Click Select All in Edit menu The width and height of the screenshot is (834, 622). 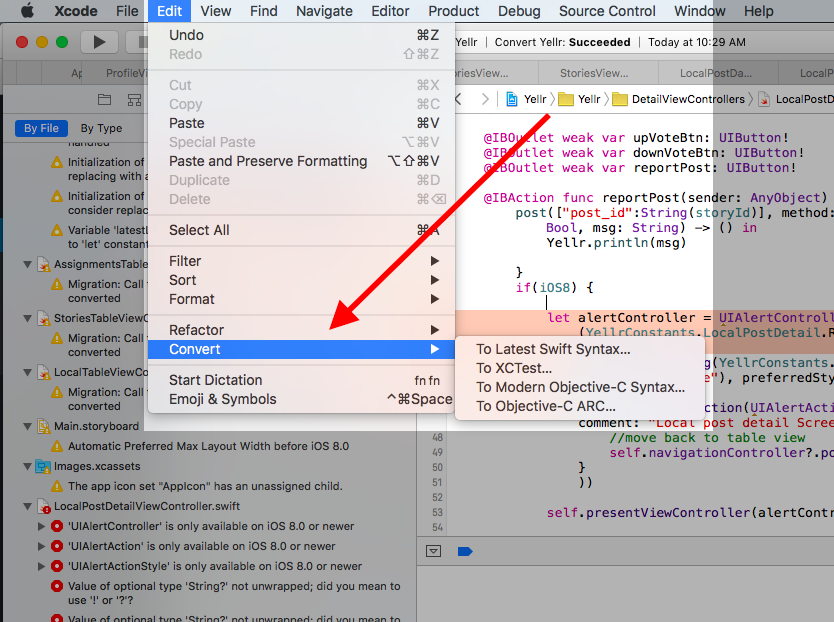(x=199, y=230)
